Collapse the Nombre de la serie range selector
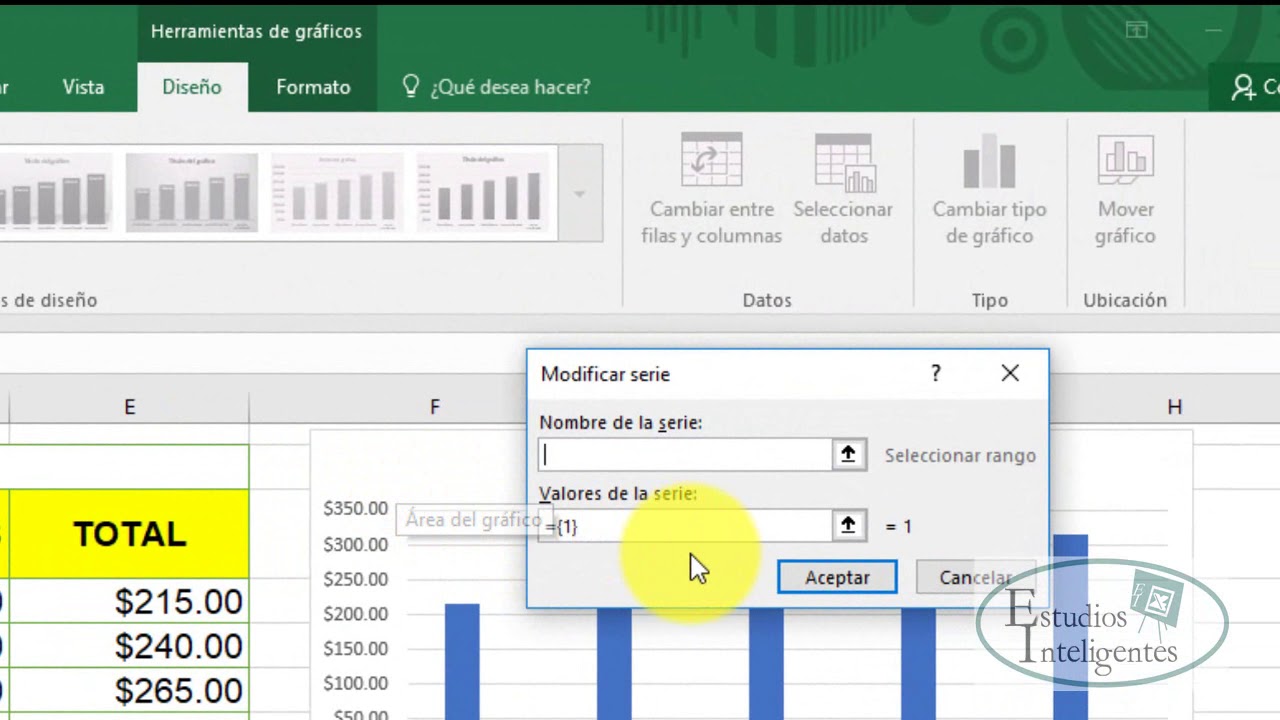Screen dimensions: 1280x720 point(848,454)
